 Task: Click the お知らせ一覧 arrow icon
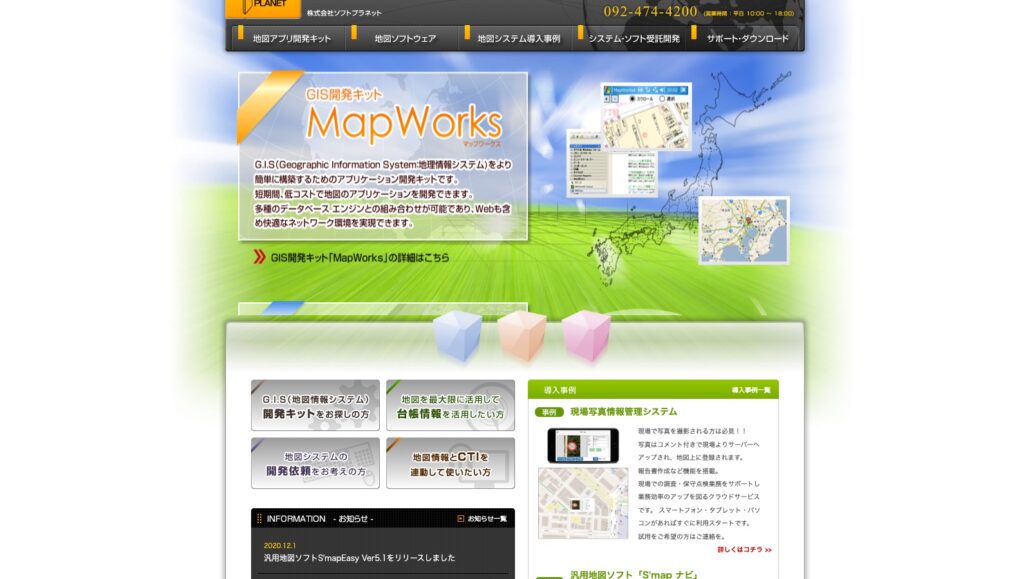coord(460,519)
